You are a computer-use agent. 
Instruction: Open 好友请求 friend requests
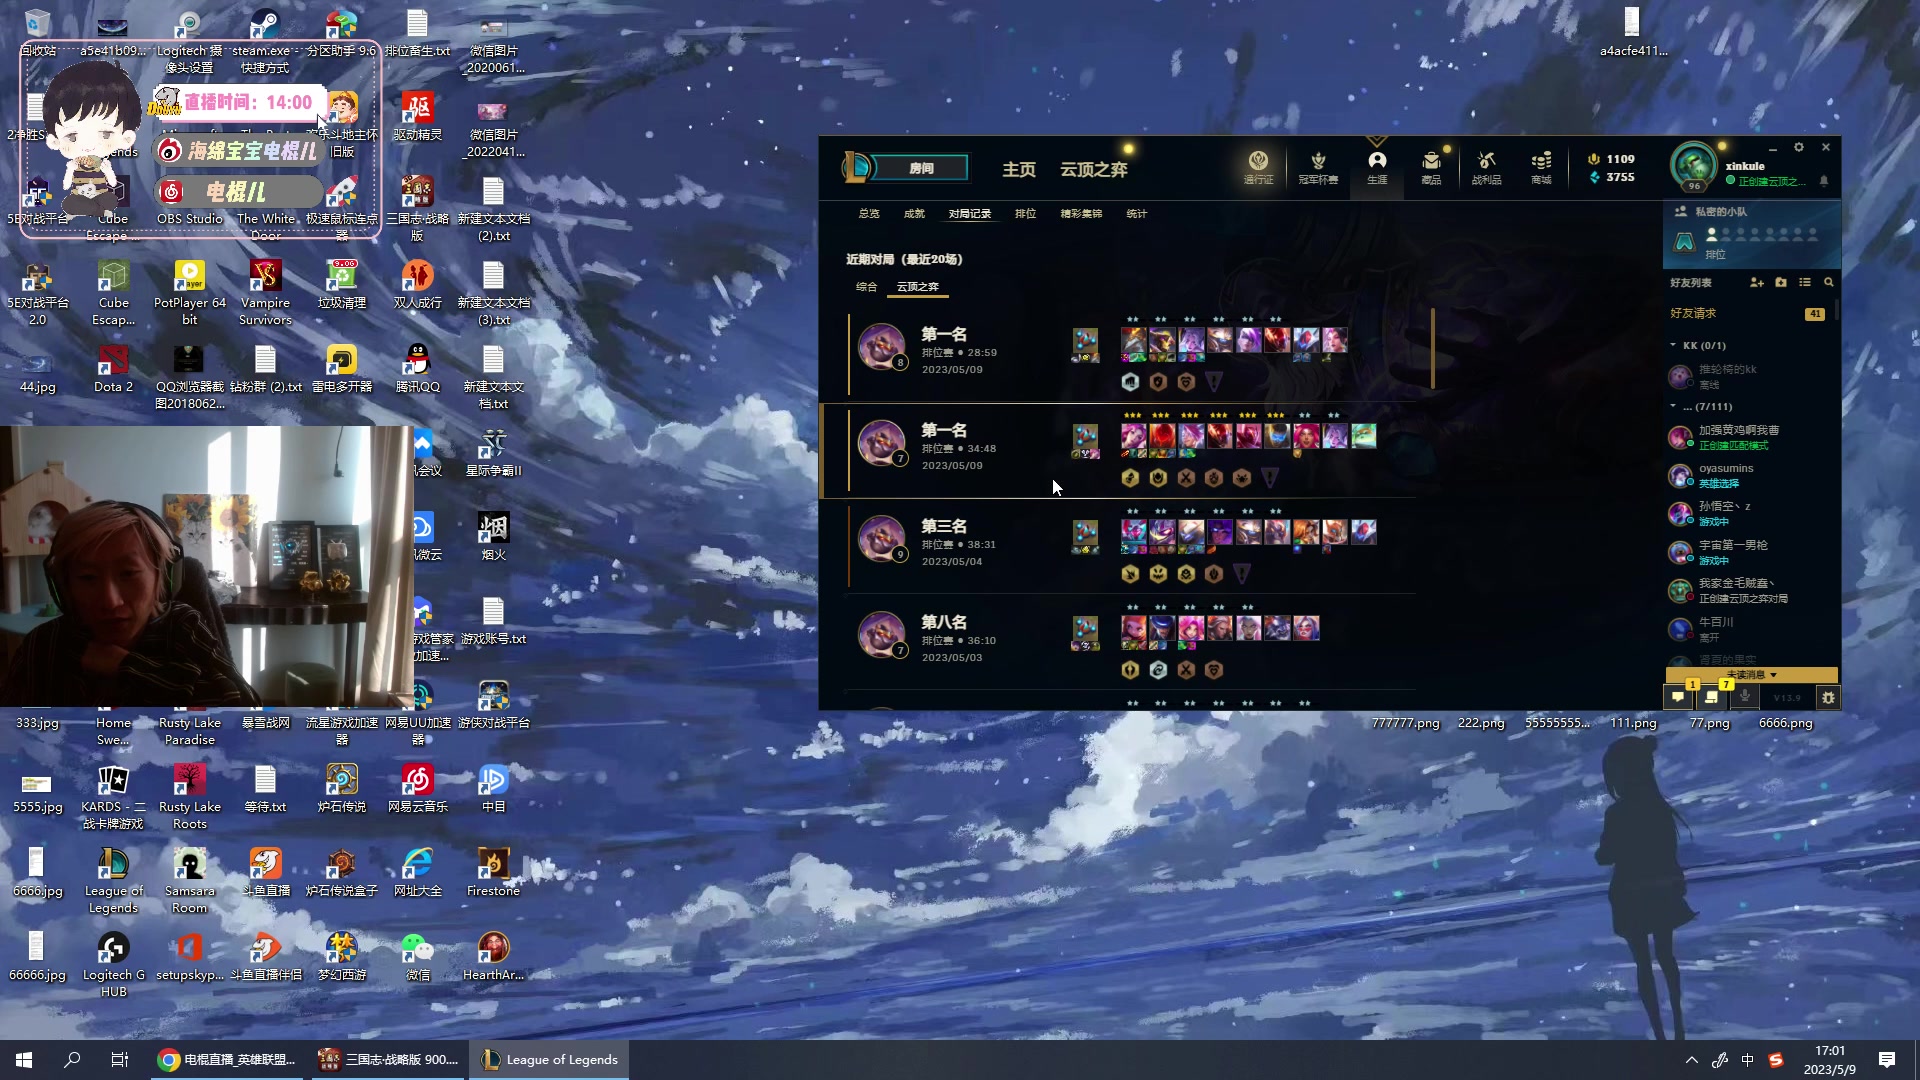[x=1748, y=313]
